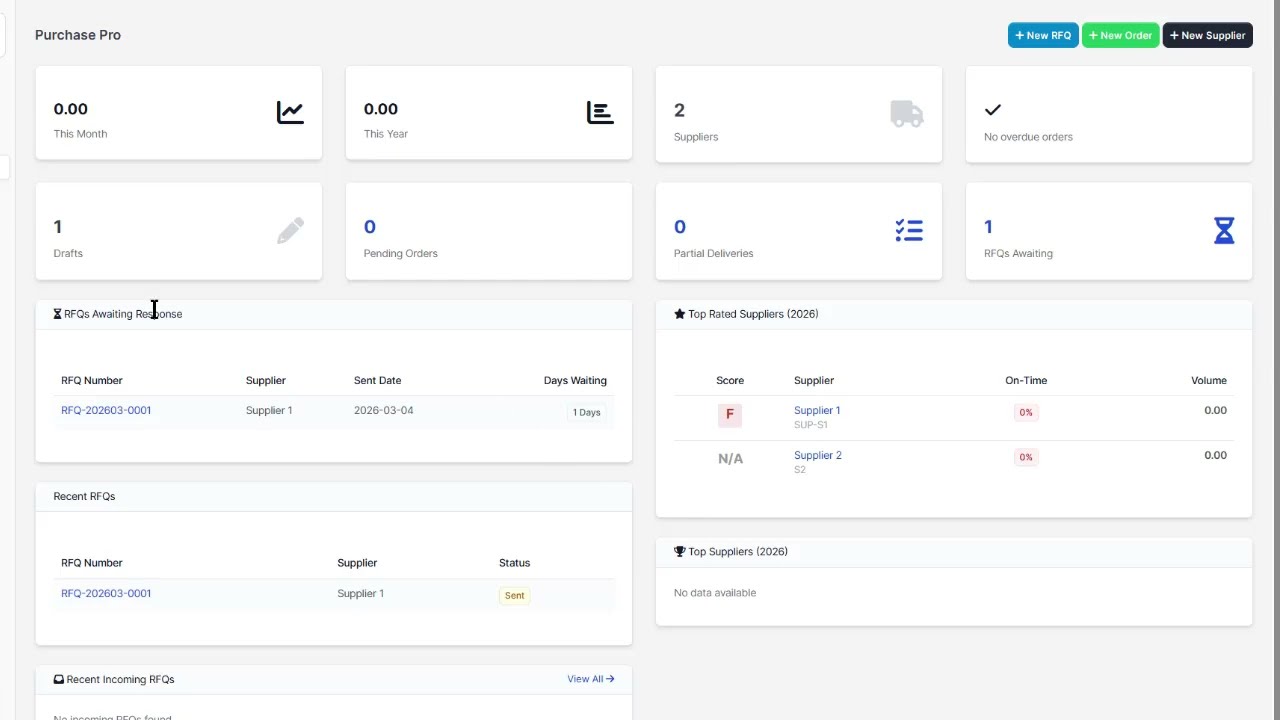
Task: Open Supplier 2 in Top Rated Suppliers
Action: pos(818,455)
